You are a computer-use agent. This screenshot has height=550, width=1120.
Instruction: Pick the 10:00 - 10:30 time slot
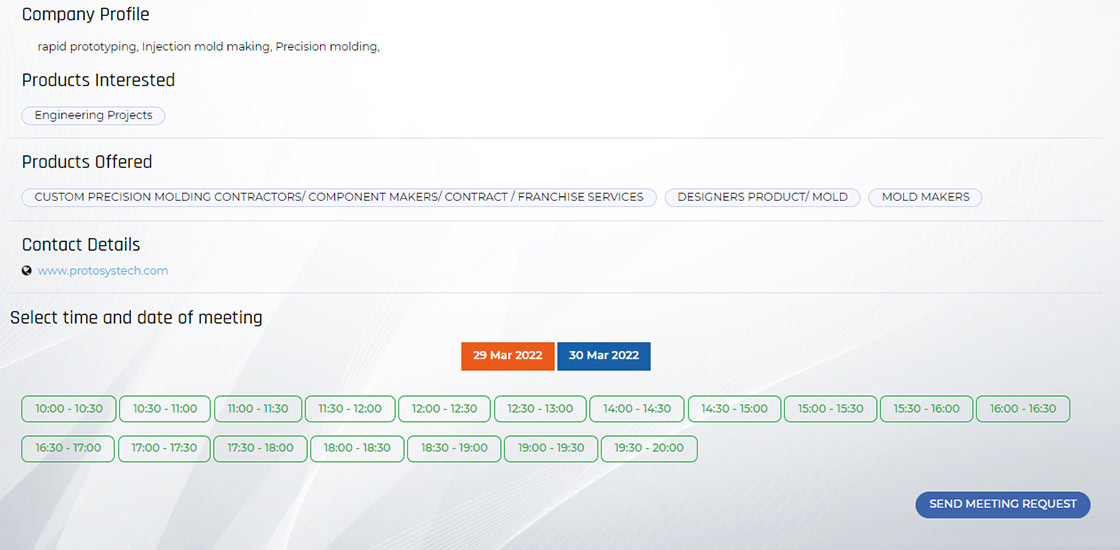pyautogui.click(x=69, y=409)
